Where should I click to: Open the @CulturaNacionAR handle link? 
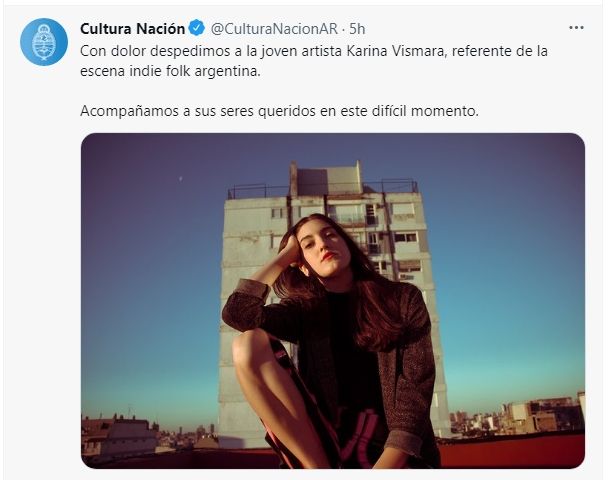pos(274,29)
